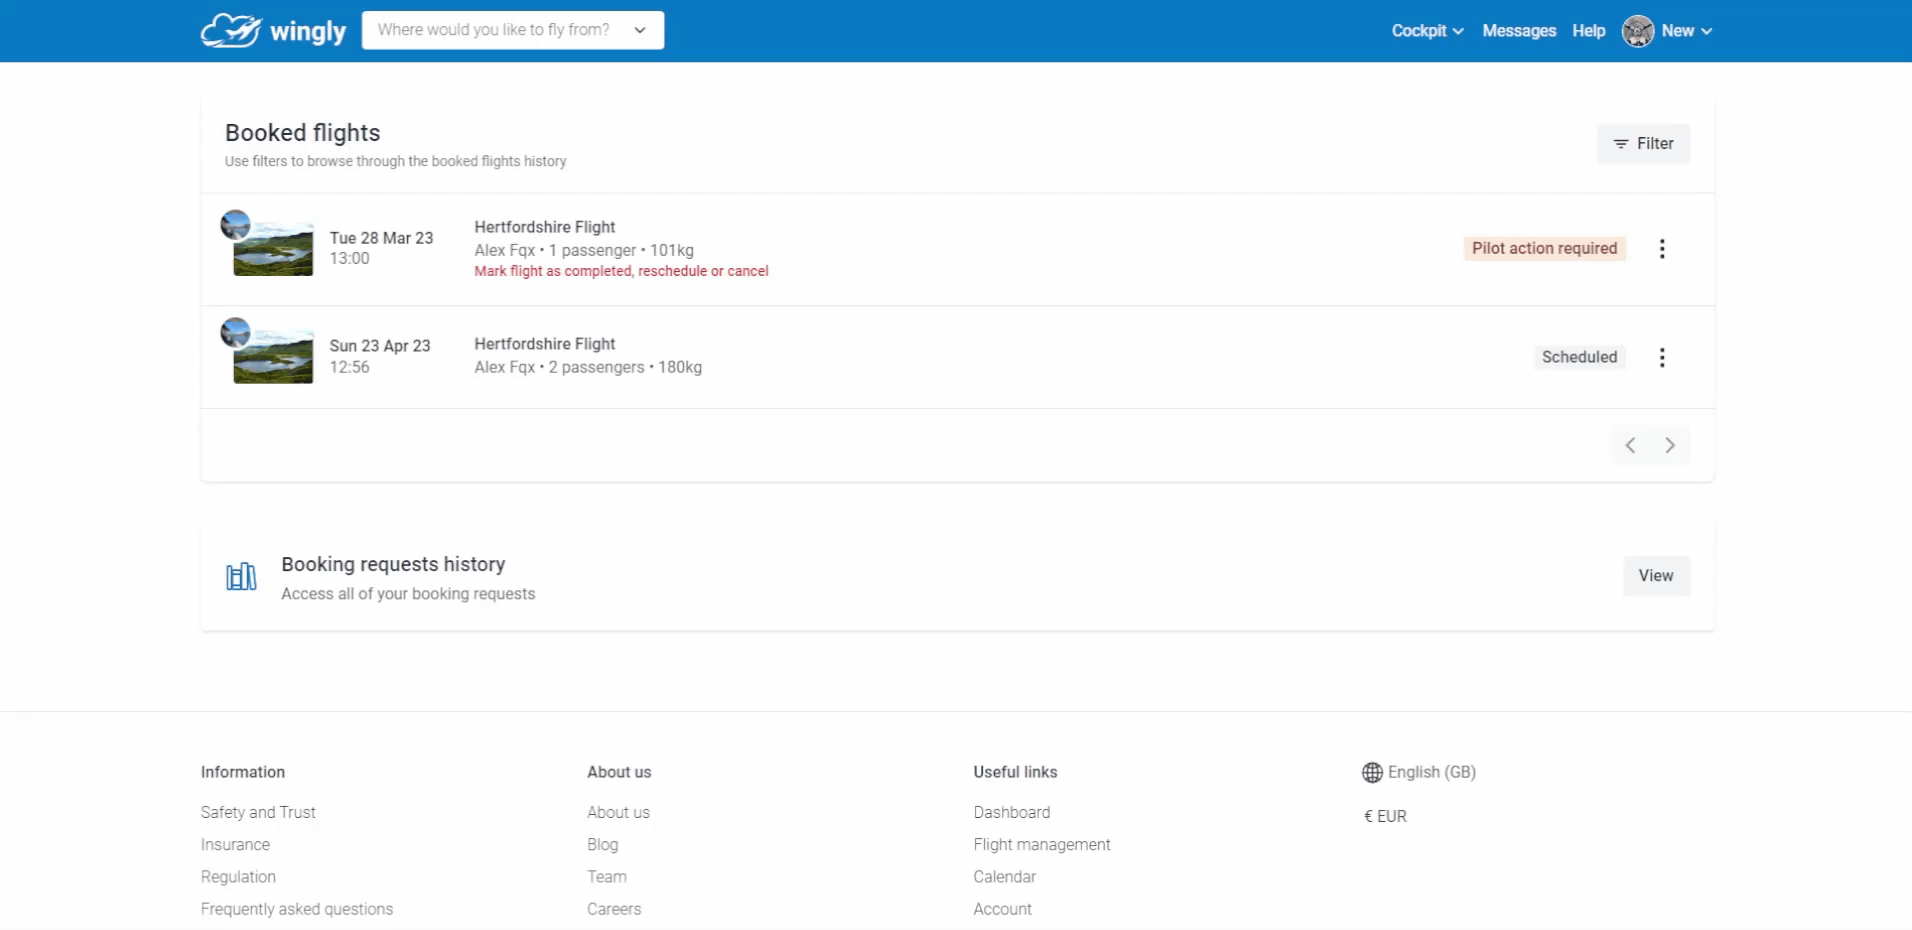Screen dimensions: 1912x930
Task: Click the 'Pilot action required' status badge
Action: pyautogui.click(x=1545, y=248)
